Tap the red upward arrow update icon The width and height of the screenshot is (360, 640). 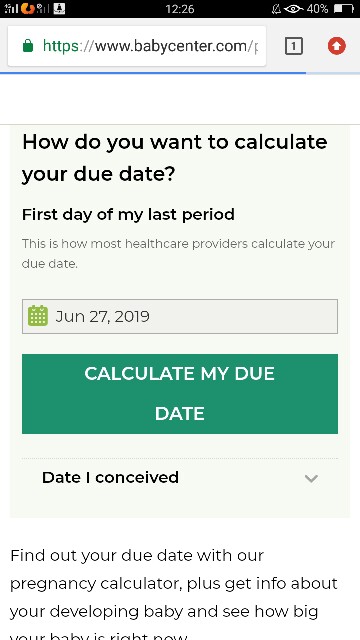coord(337,46)
